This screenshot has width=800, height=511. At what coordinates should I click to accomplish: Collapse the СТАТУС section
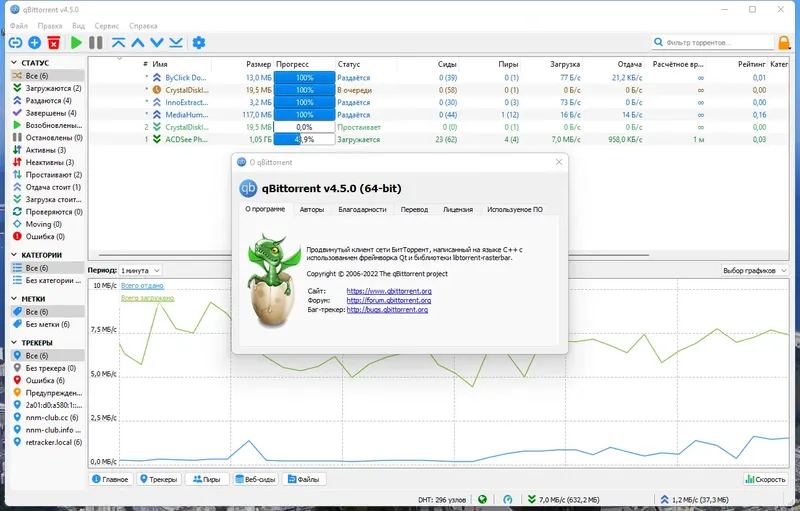pos(14,63)
